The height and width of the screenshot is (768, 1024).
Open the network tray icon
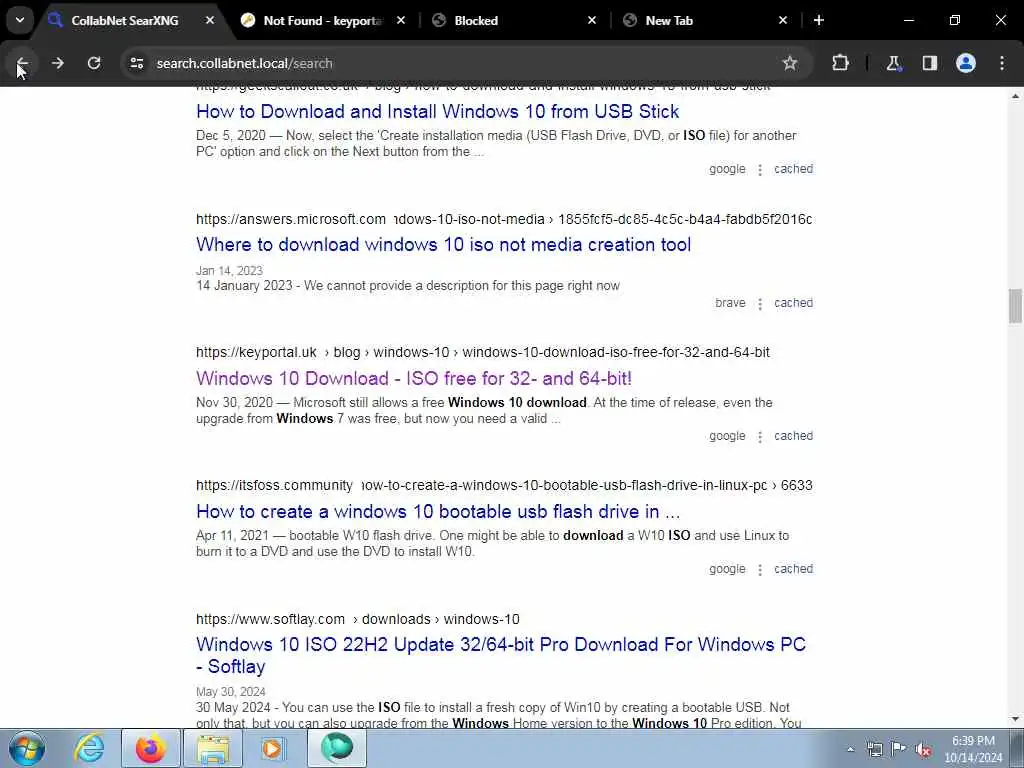click(875, 749)
